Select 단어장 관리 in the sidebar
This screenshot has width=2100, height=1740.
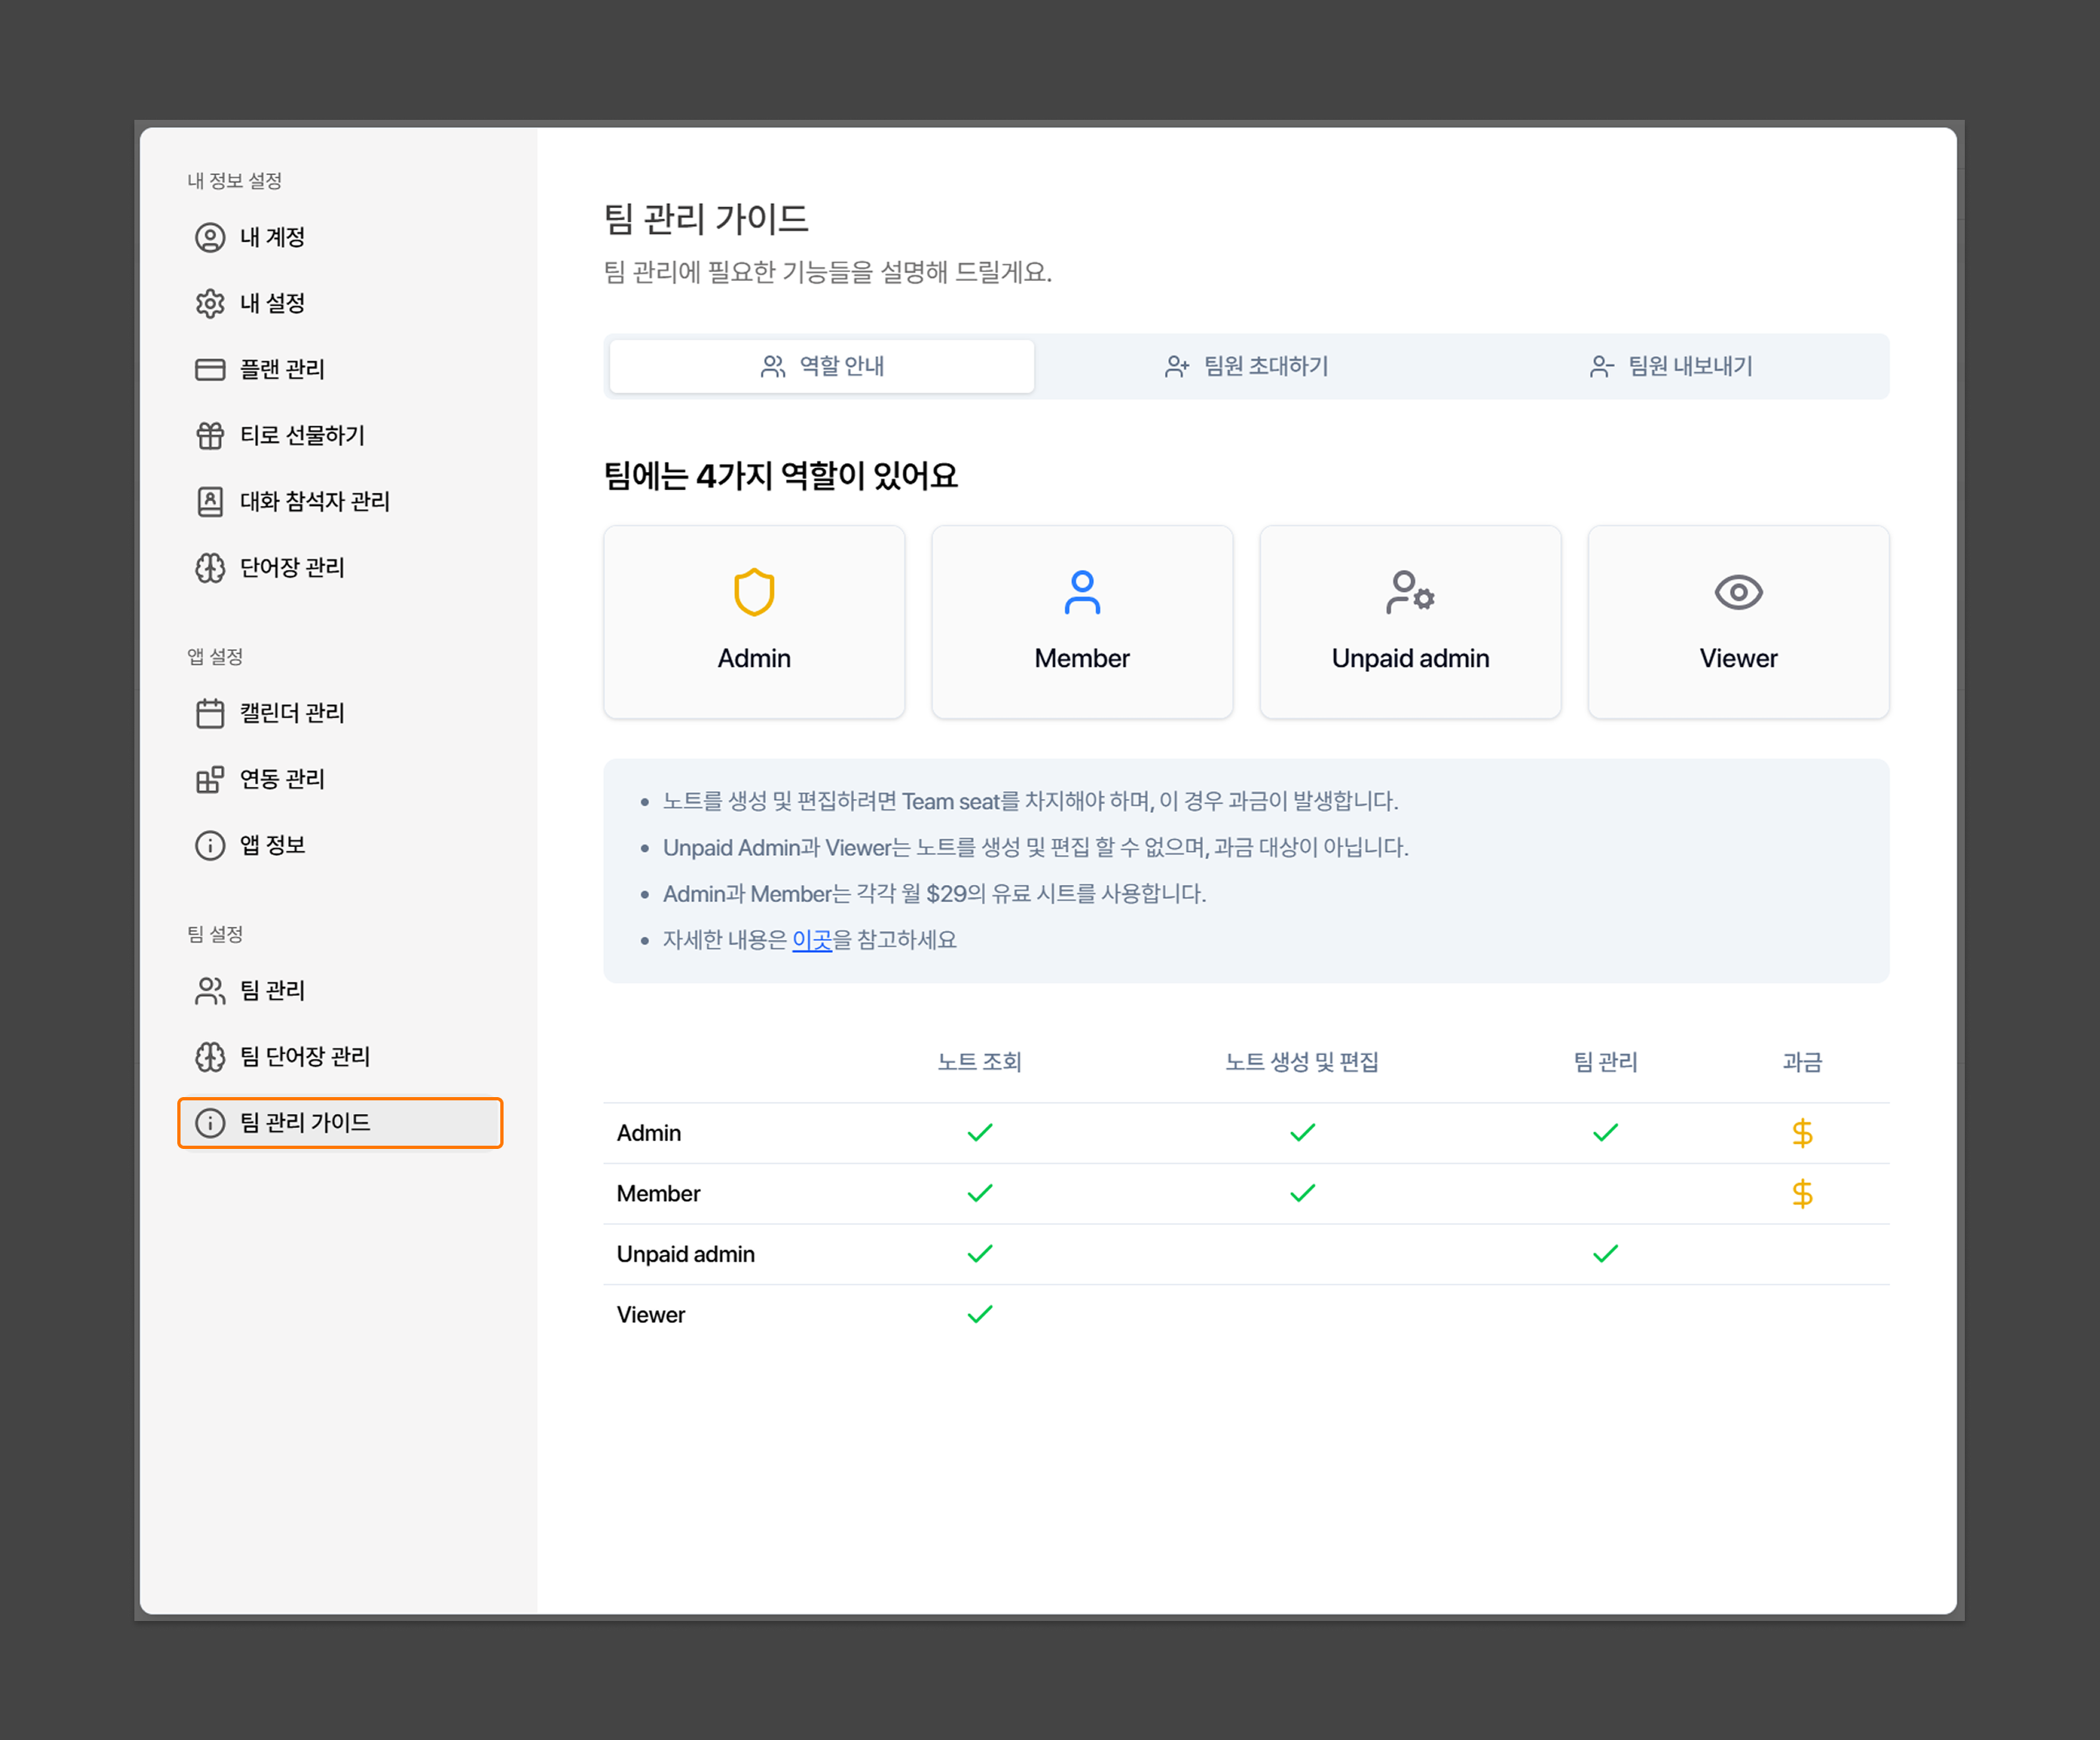click(291, 567)
